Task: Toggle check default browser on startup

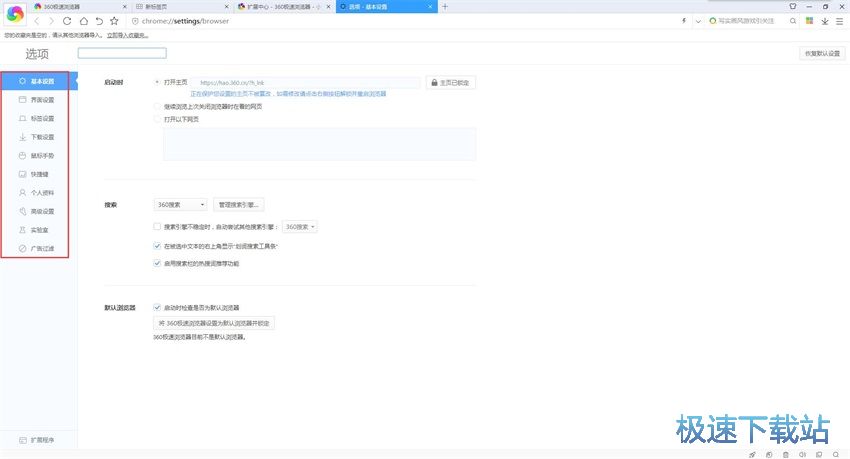Action: (x=157, y=307)
